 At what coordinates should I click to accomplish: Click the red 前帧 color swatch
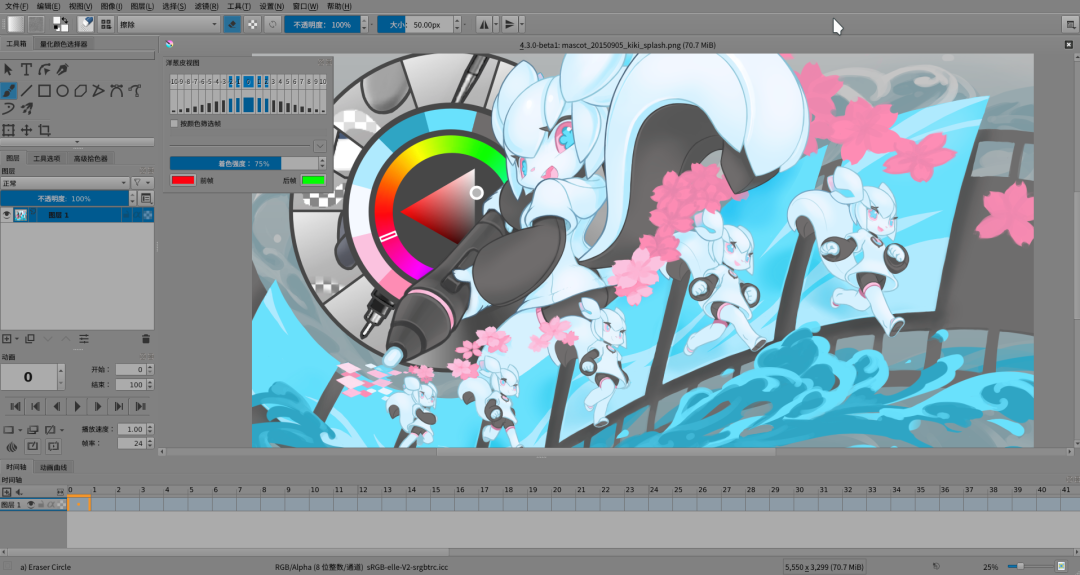point(183,180)
